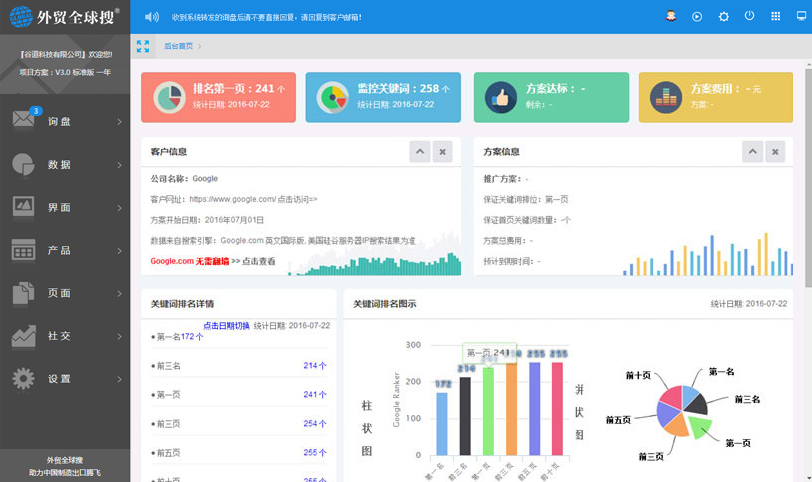Close the 方案信息 panel

pos(776,152)
